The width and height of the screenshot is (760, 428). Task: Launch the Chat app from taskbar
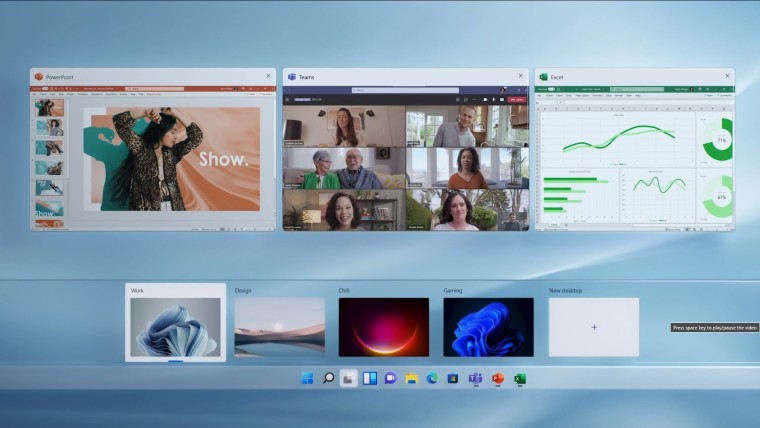click(391, 379)
